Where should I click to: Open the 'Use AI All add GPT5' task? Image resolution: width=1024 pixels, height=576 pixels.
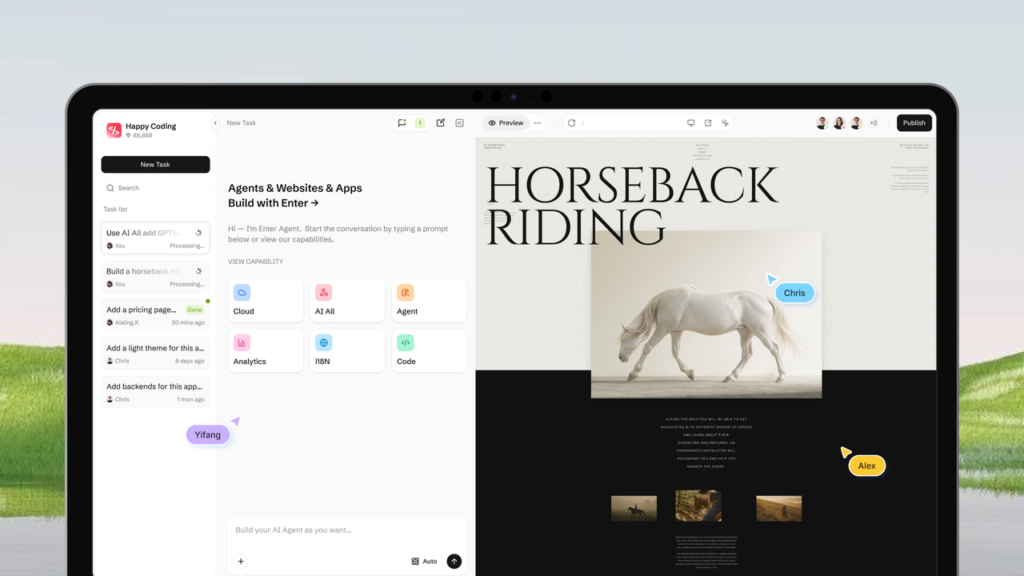pos(155,238)
